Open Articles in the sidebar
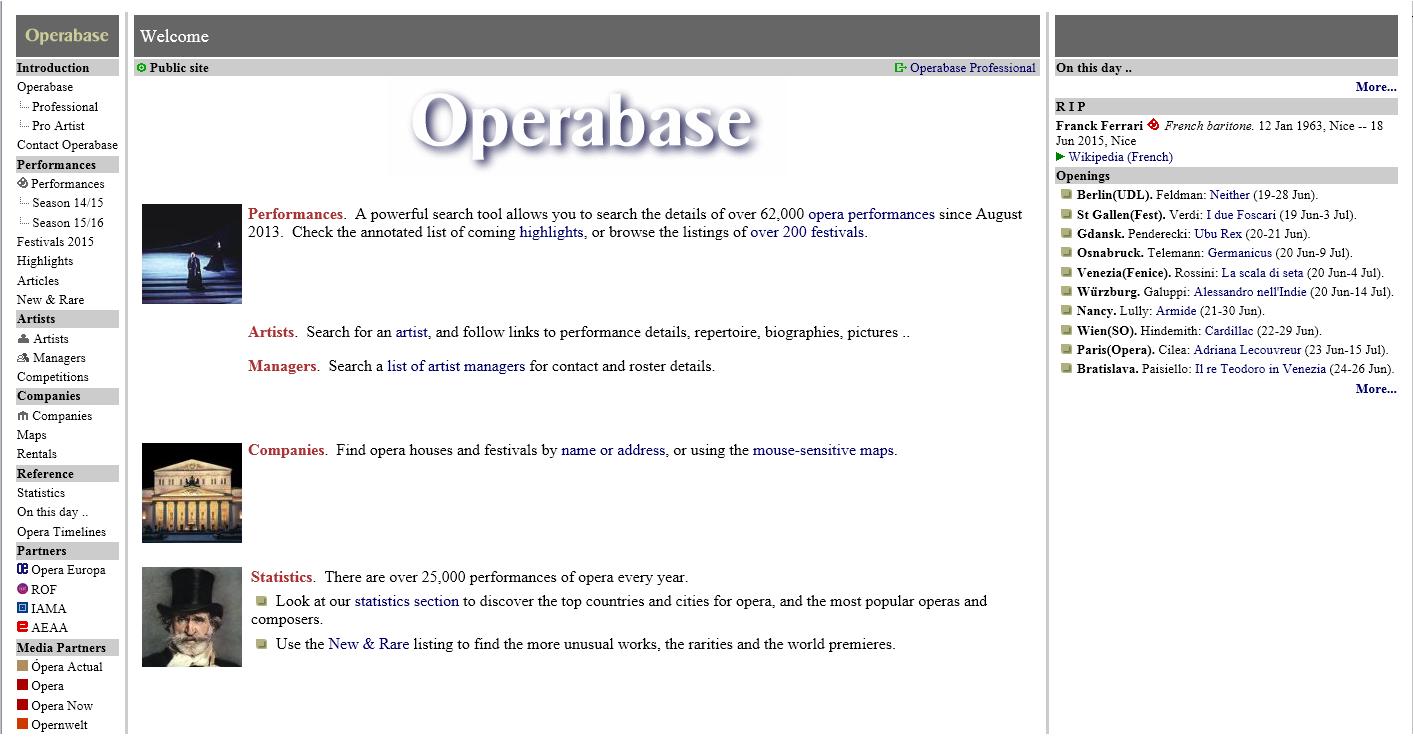The width and height of the screenshot is (1413, 755). [x=38, y=281]
